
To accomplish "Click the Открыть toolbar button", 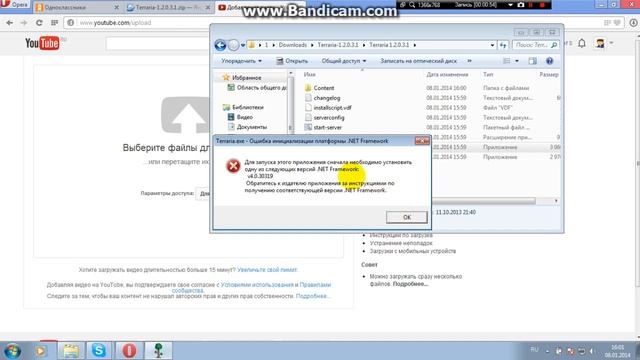I will point(292,61).
